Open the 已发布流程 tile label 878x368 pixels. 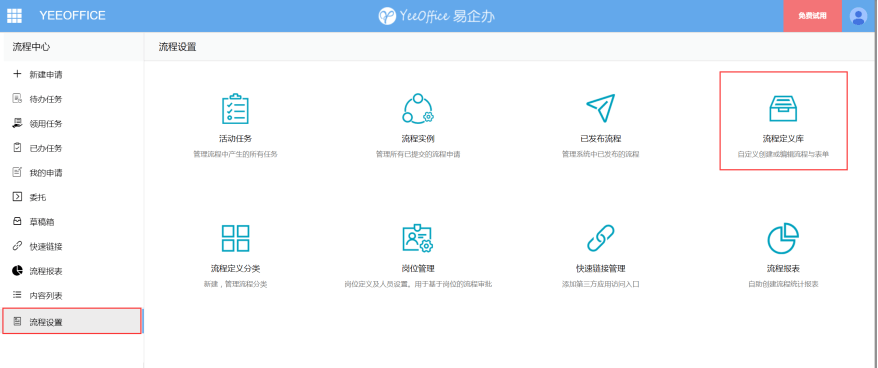(600, 138)
